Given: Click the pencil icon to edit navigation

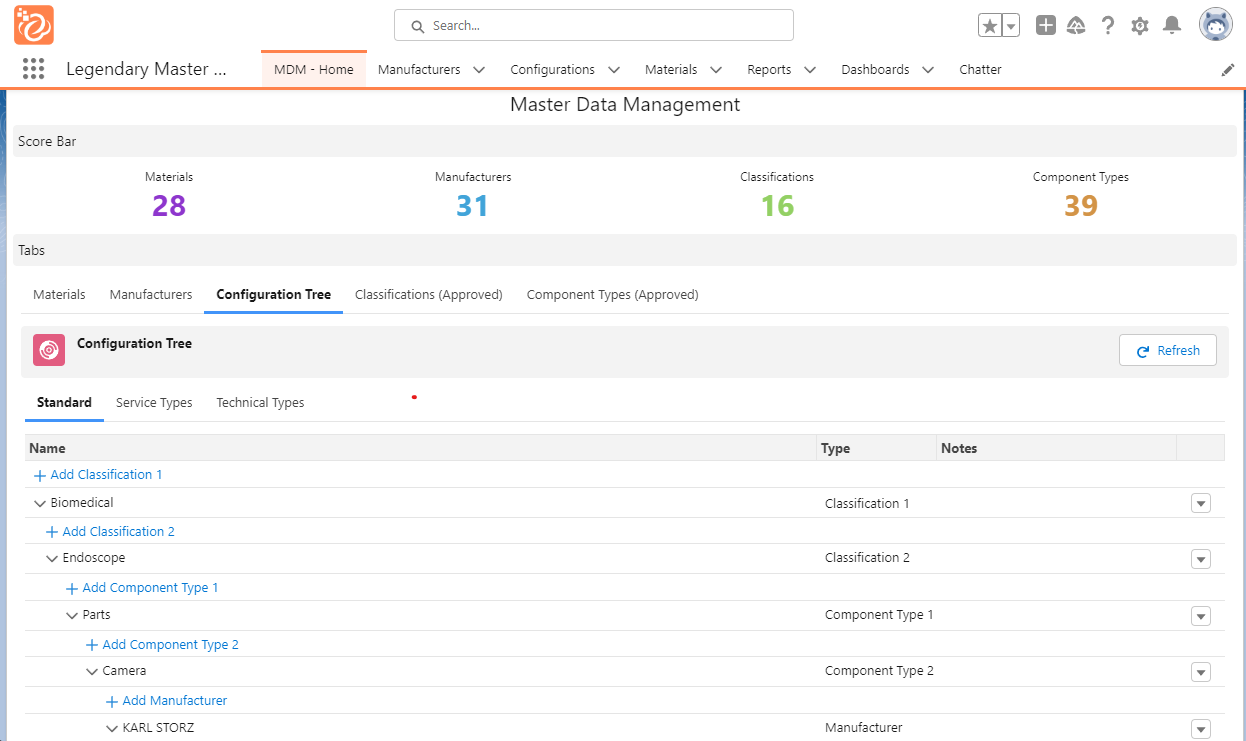Looking at the screenshot, I should click(x=1228, y=70).
